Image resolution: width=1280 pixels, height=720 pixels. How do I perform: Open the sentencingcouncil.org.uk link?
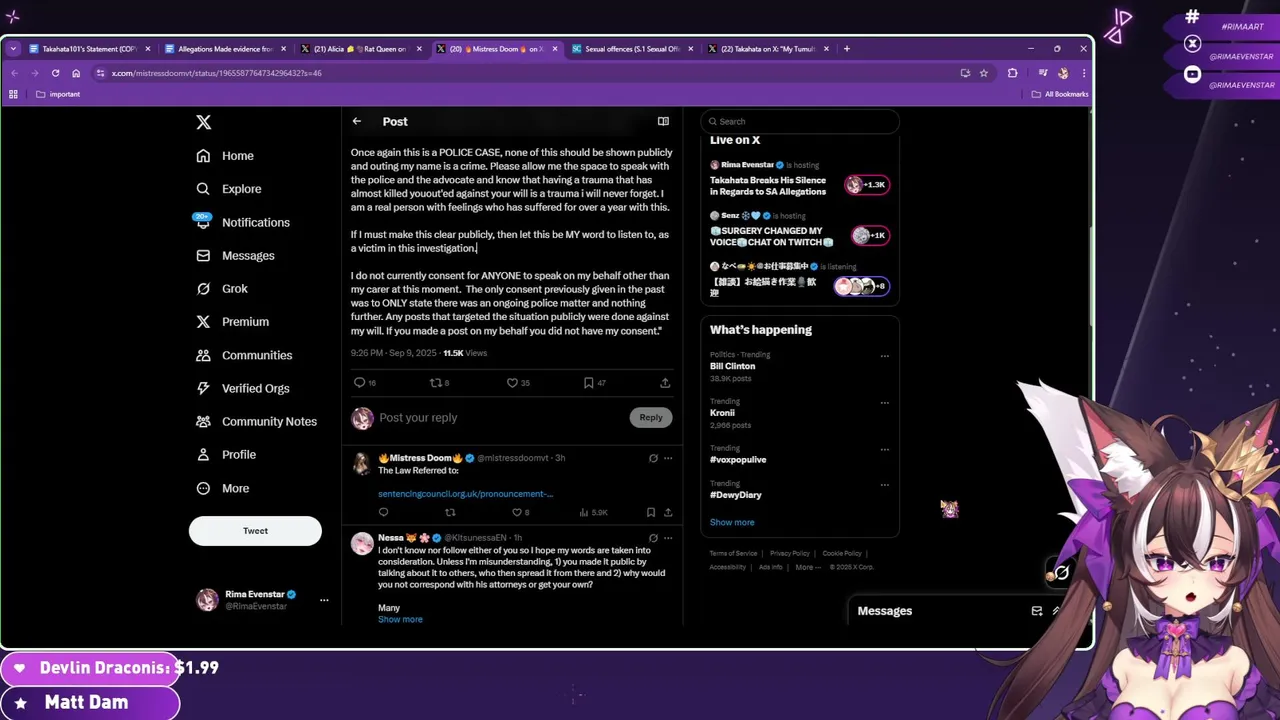[x=465, y=494]
